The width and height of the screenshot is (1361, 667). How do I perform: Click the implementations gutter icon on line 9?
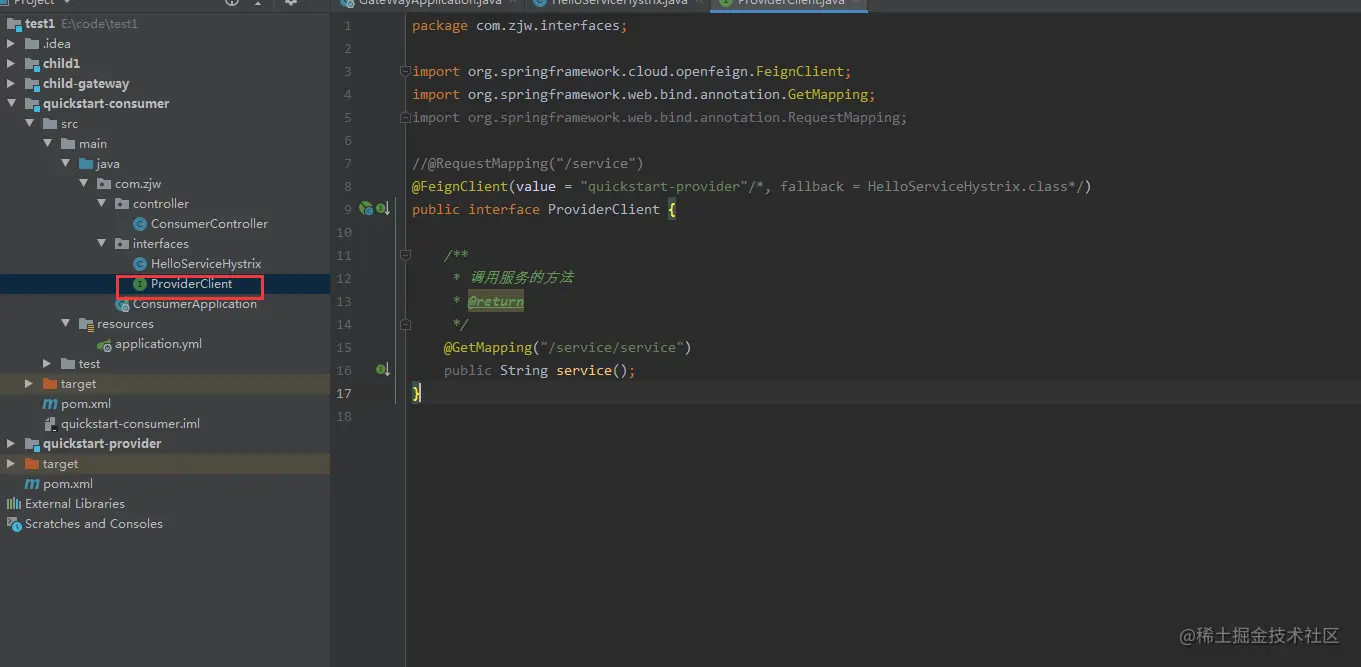[x=383, y=209]
